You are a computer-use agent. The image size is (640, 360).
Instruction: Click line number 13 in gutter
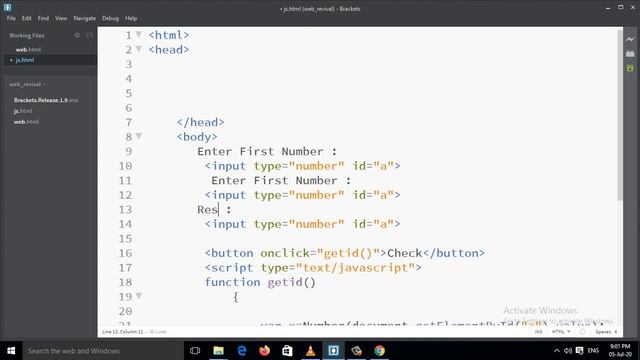tap(125, 209)
